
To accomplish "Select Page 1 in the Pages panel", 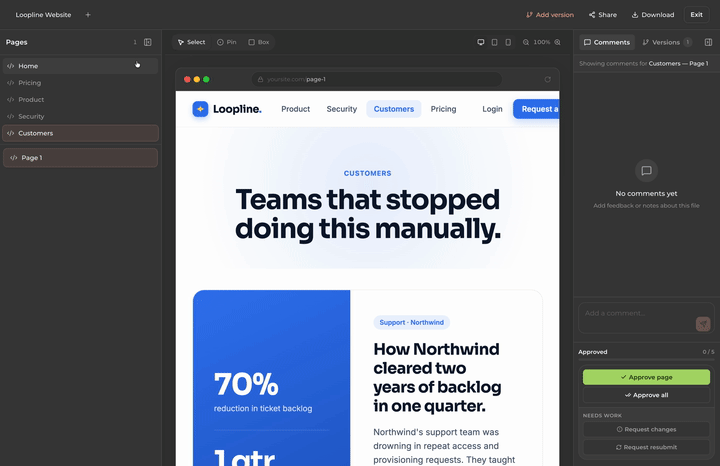I will (x=80, y=157).
